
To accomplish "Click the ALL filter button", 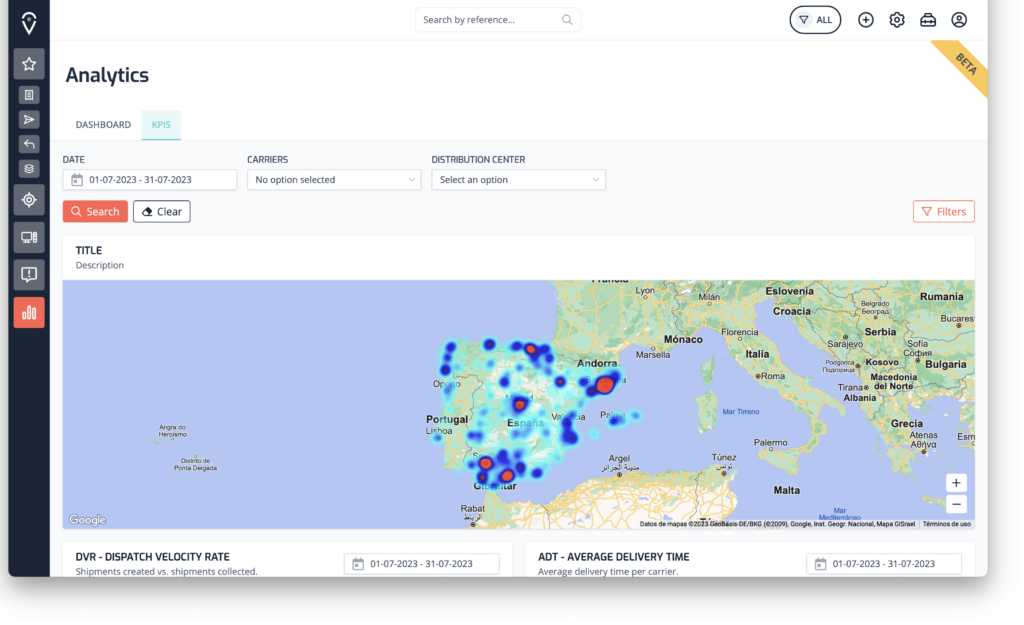I will [815, 20].
